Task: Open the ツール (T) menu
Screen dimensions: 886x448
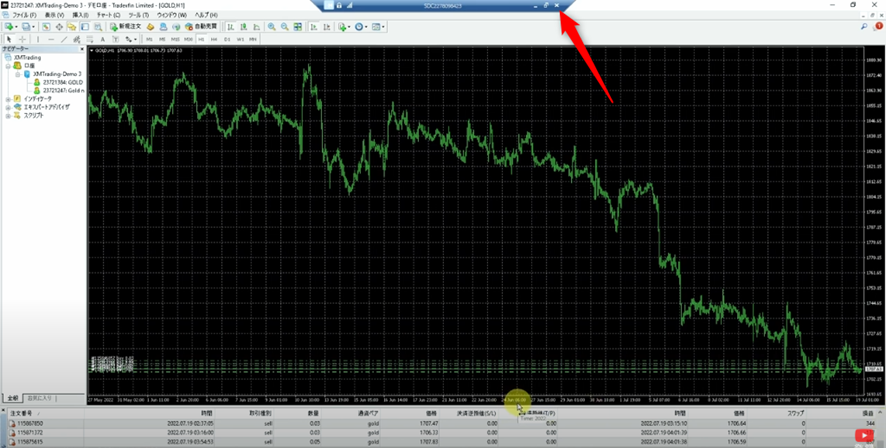Action: (138, 15)
